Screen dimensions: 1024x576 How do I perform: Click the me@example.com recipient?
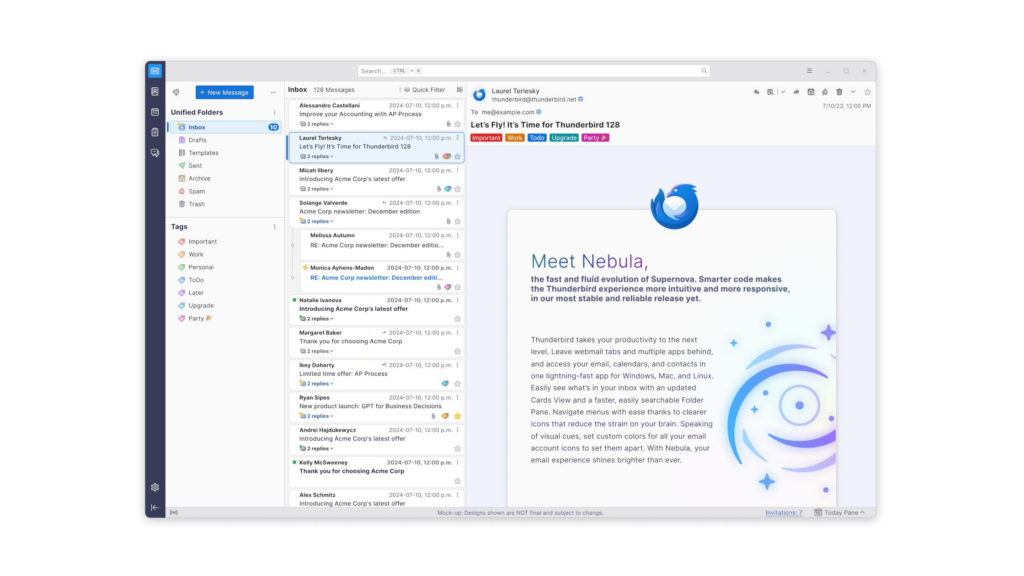[507, 112]
